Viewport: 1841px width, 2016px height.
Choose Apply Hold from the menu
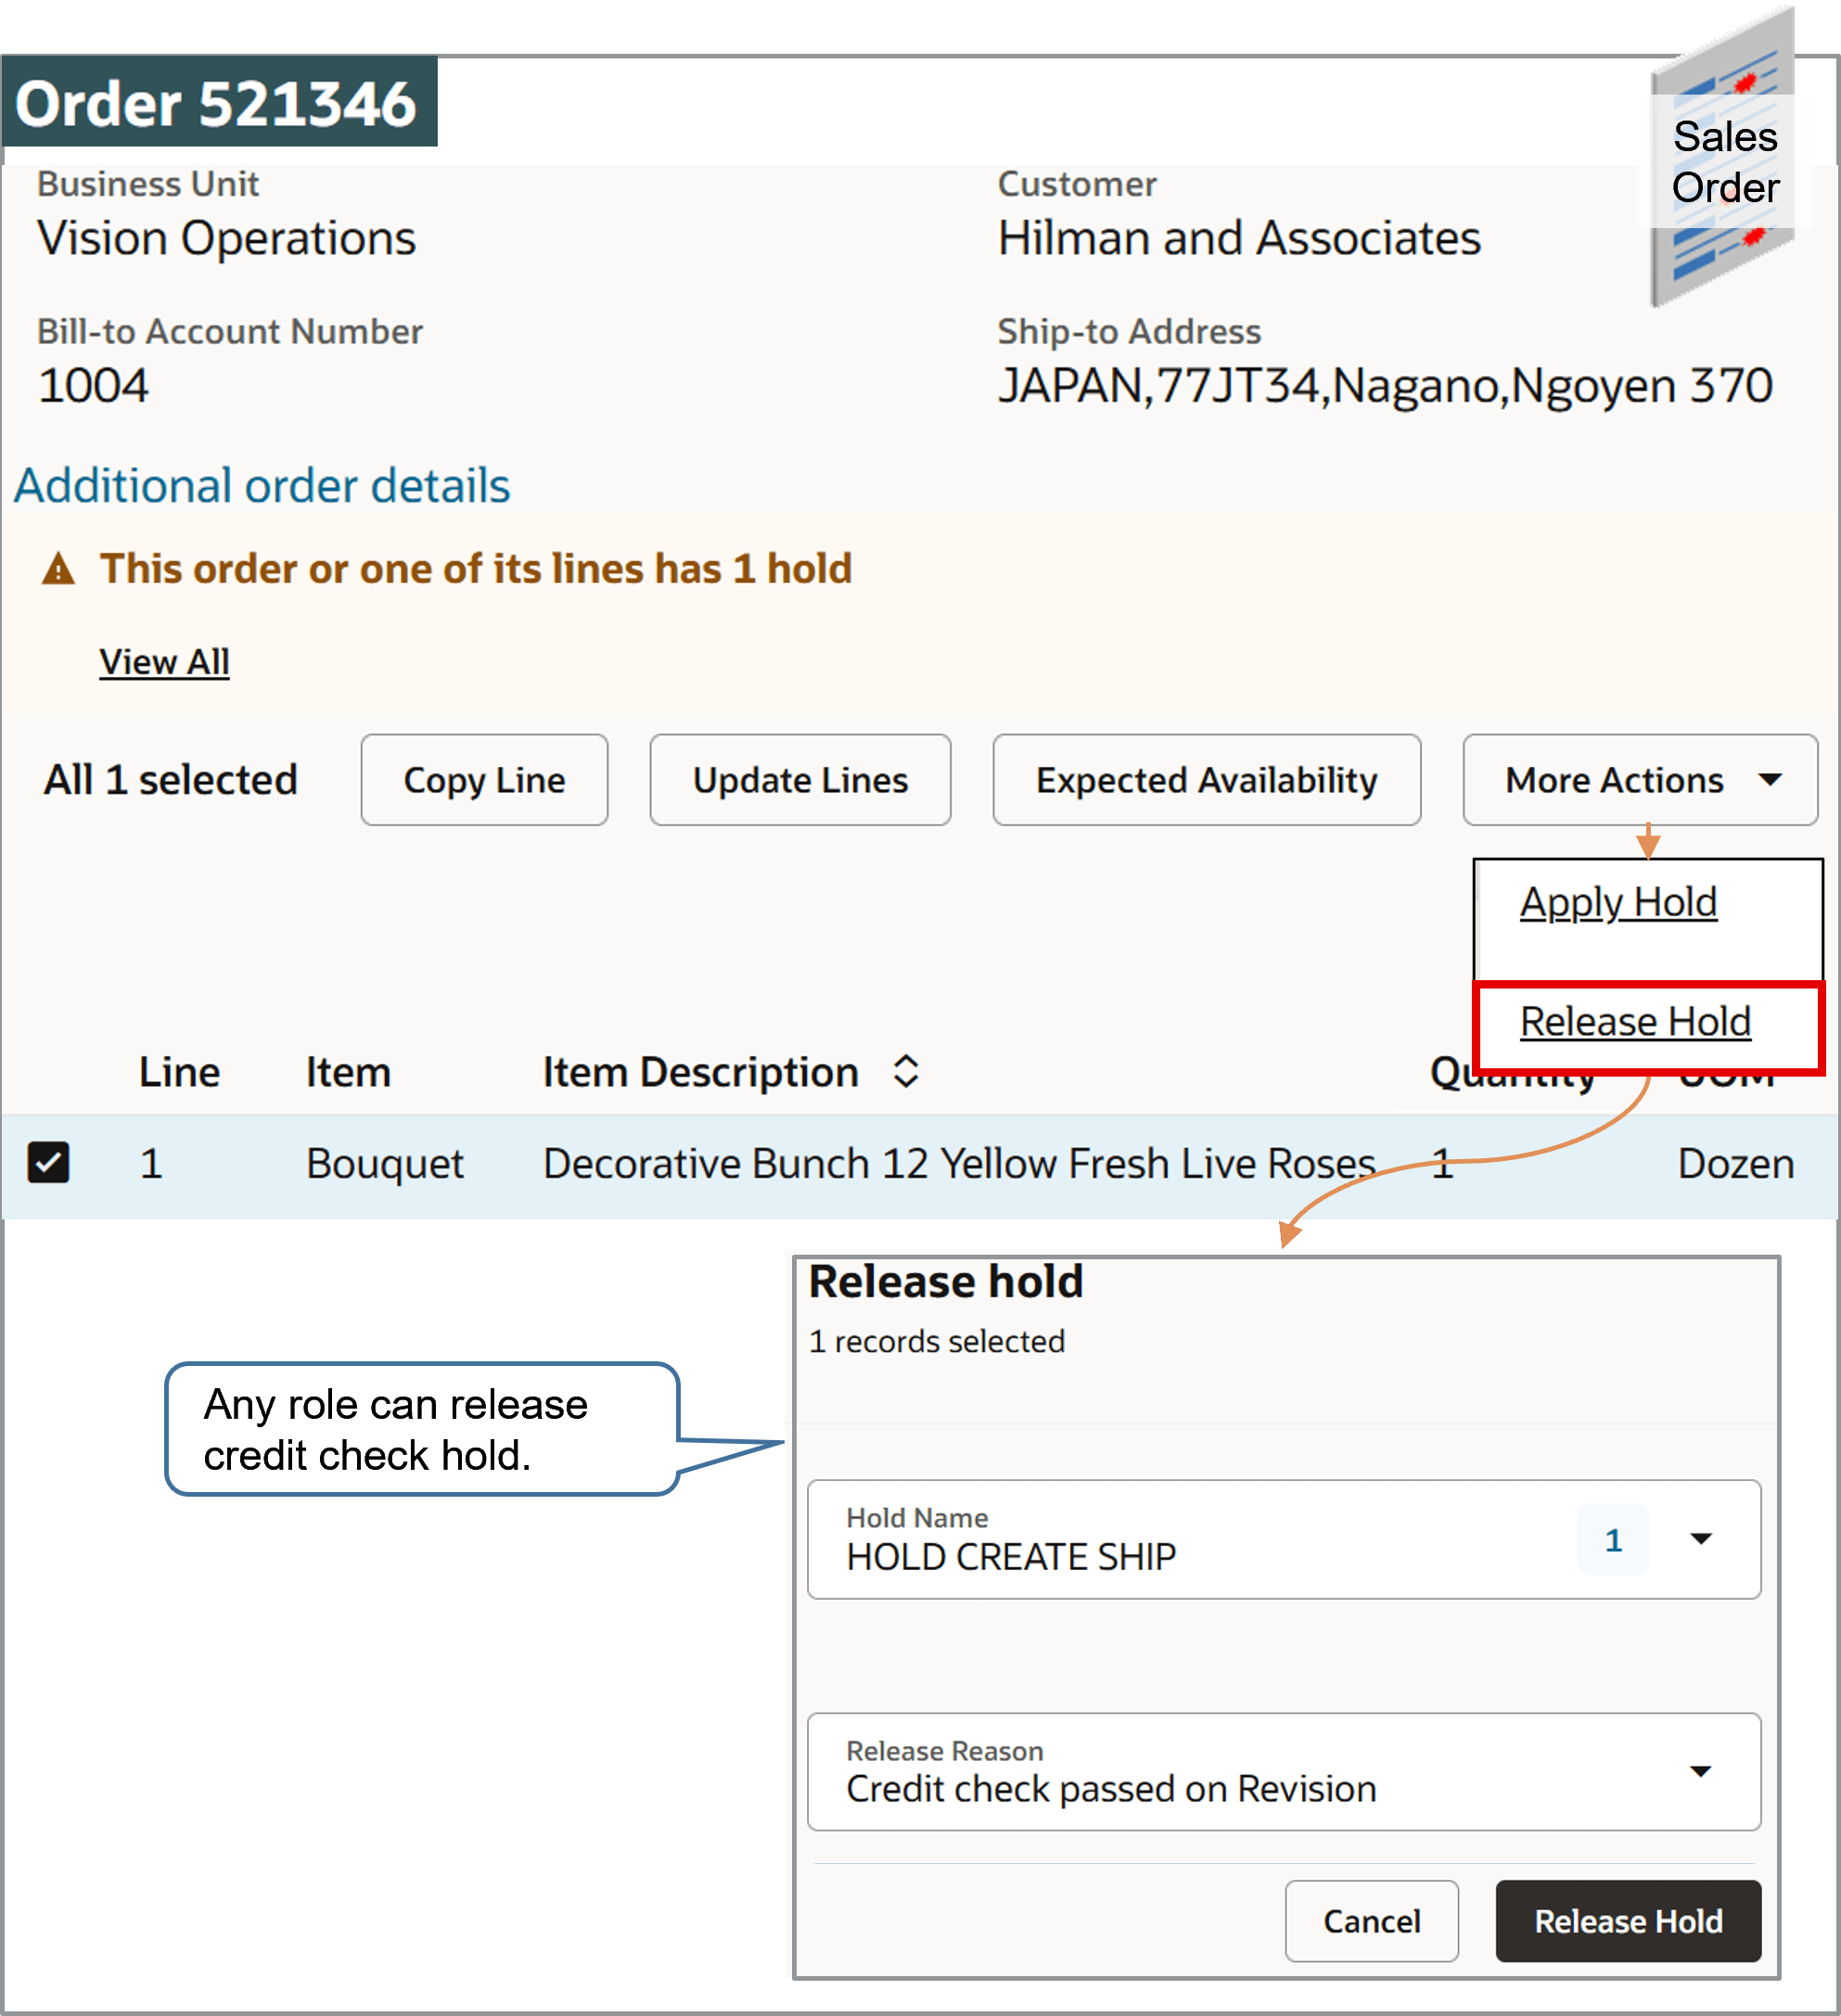point(1618,902)
